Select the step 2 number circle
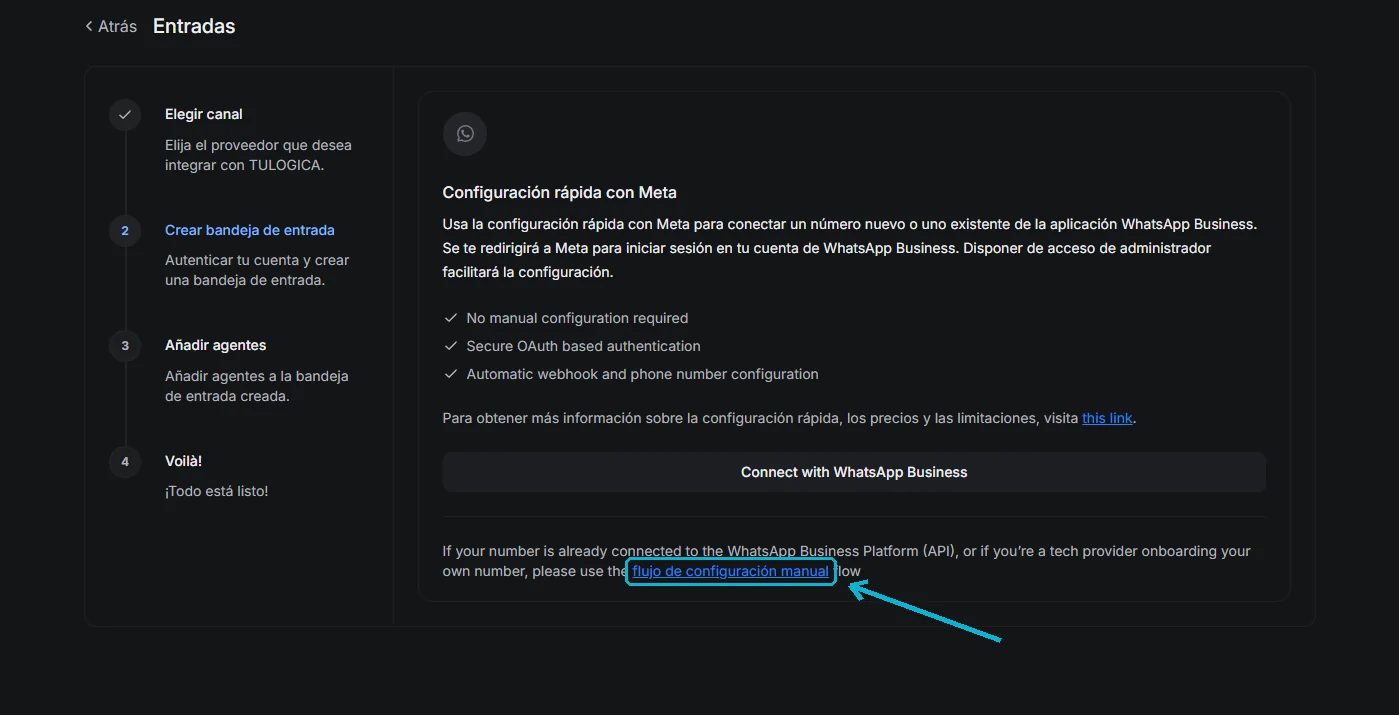This screenshot has height=715, width=1399. (x=125, y=230)
